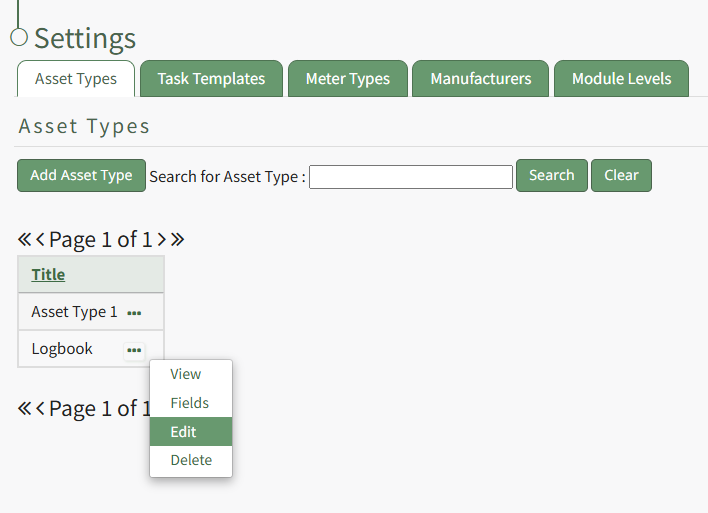This screenshot has height=513, width=708.
Task: Select Fields in the Logbook menu
Action: pyautogui.click(x=190, y=403)
